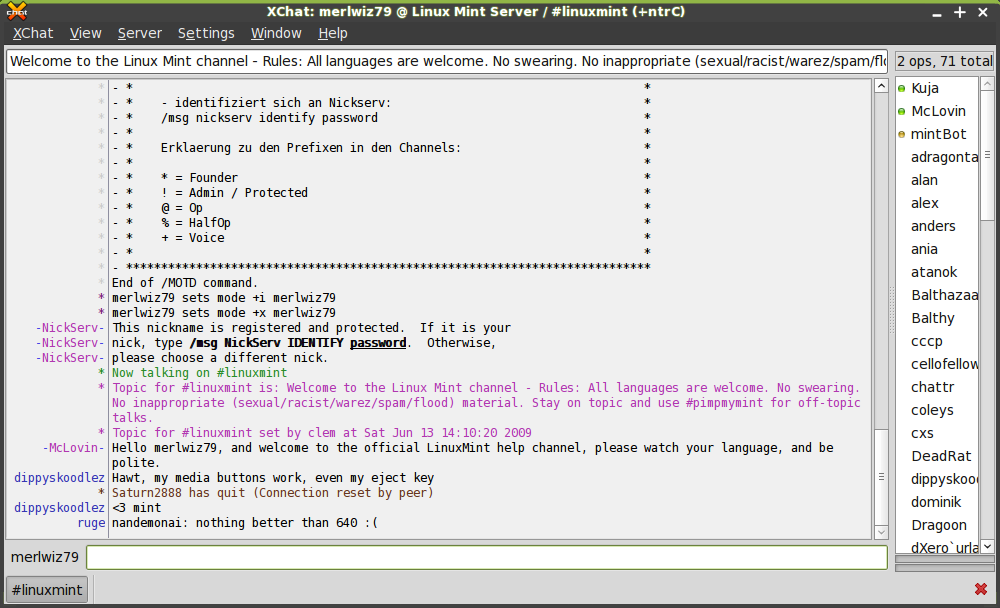Minimize the XChat window
This screenshot has height=608, width=1000.
click(x=937, y=13)
